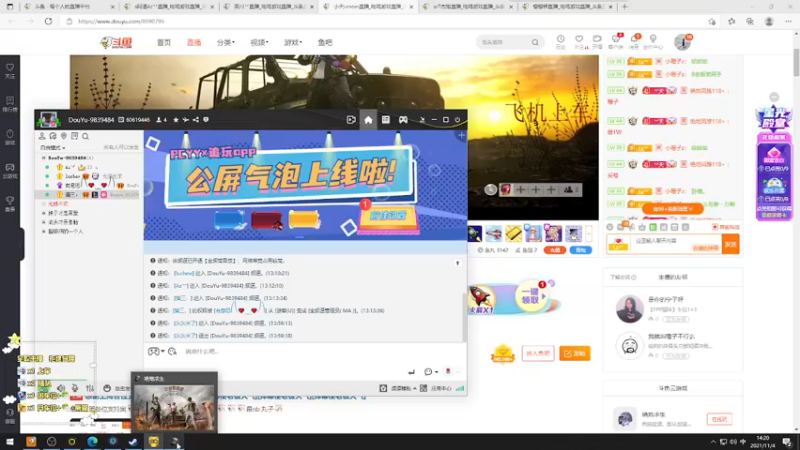Click the orange post button below the video
Image resolution: width=800 pixels, height=450 pixels.
click(574, 353)
